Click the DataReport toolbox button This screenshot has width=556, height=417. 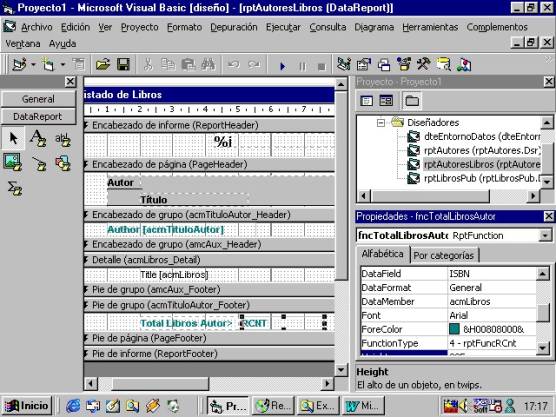point(38,116)
